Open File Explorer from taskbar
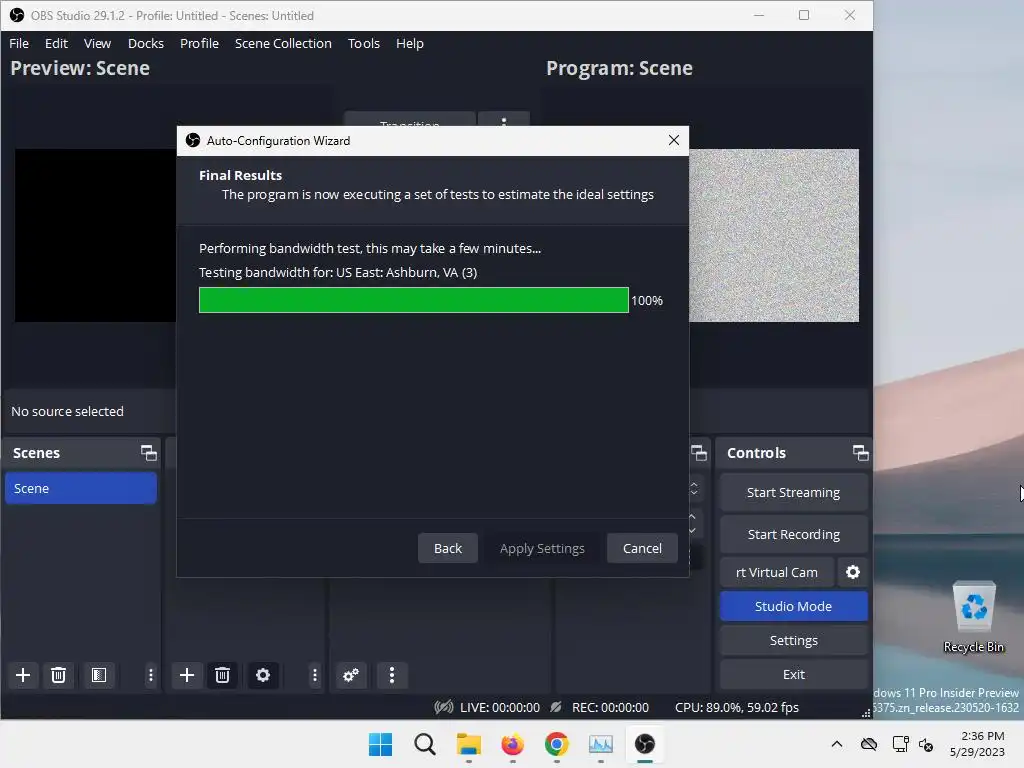The image size is (1024, 768). 468,744
